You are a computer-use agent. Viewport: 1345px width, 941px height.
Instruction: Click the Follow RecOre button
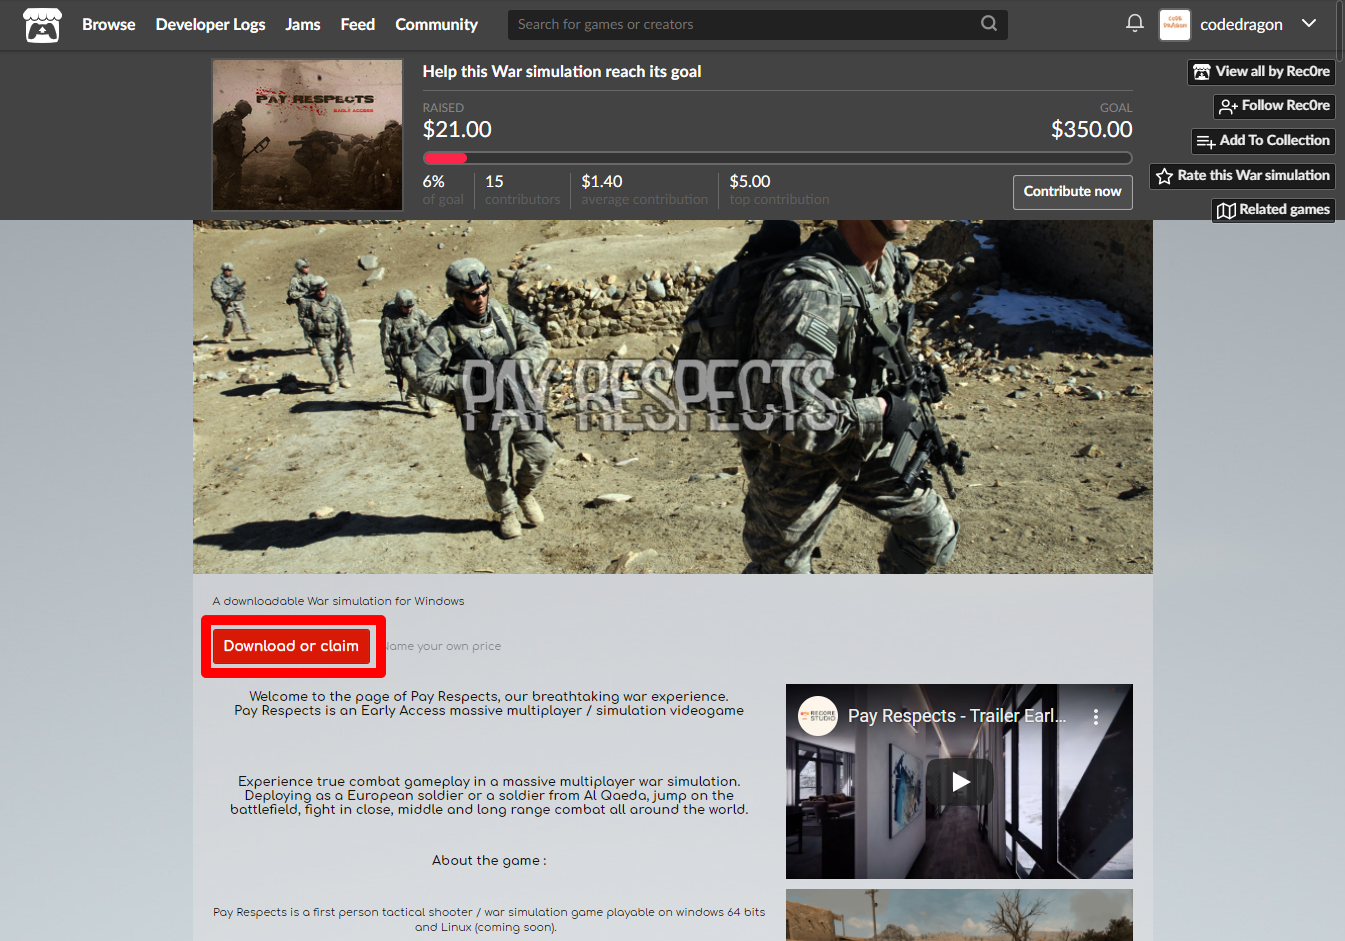(1274, 106)
